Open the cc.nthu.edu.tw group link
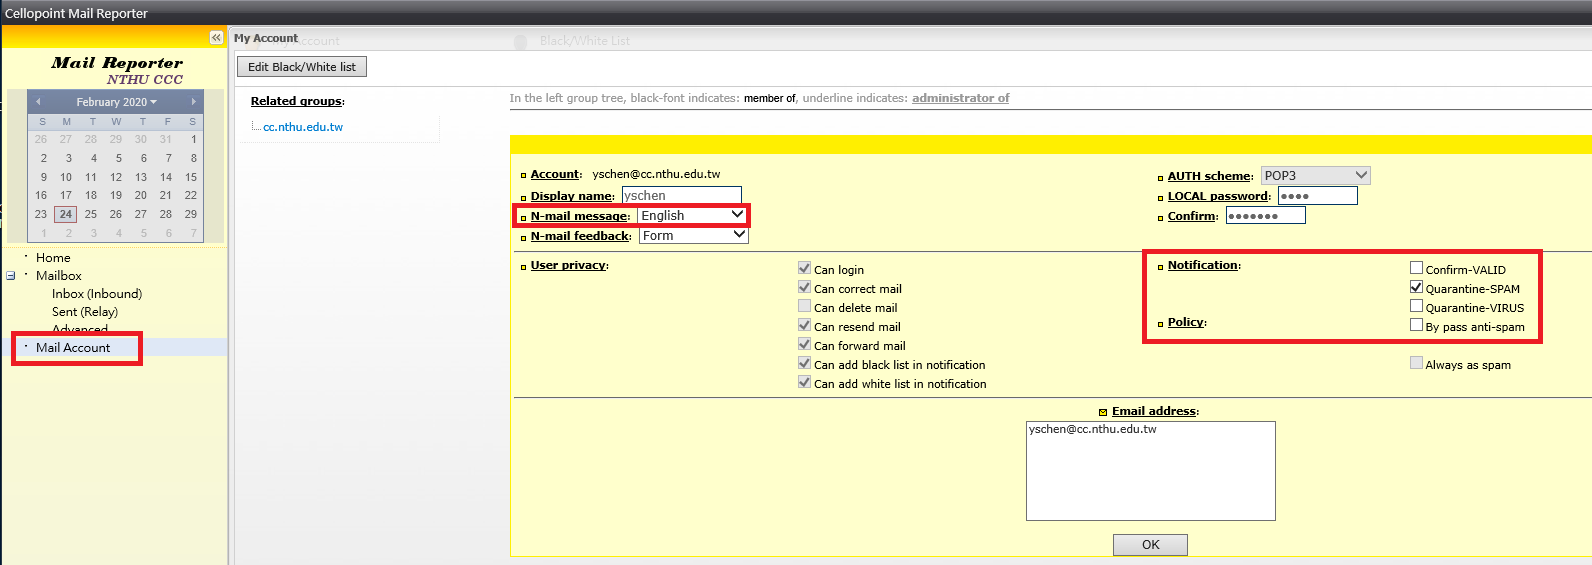The image size is (1592, 565). tap(303, 127)
